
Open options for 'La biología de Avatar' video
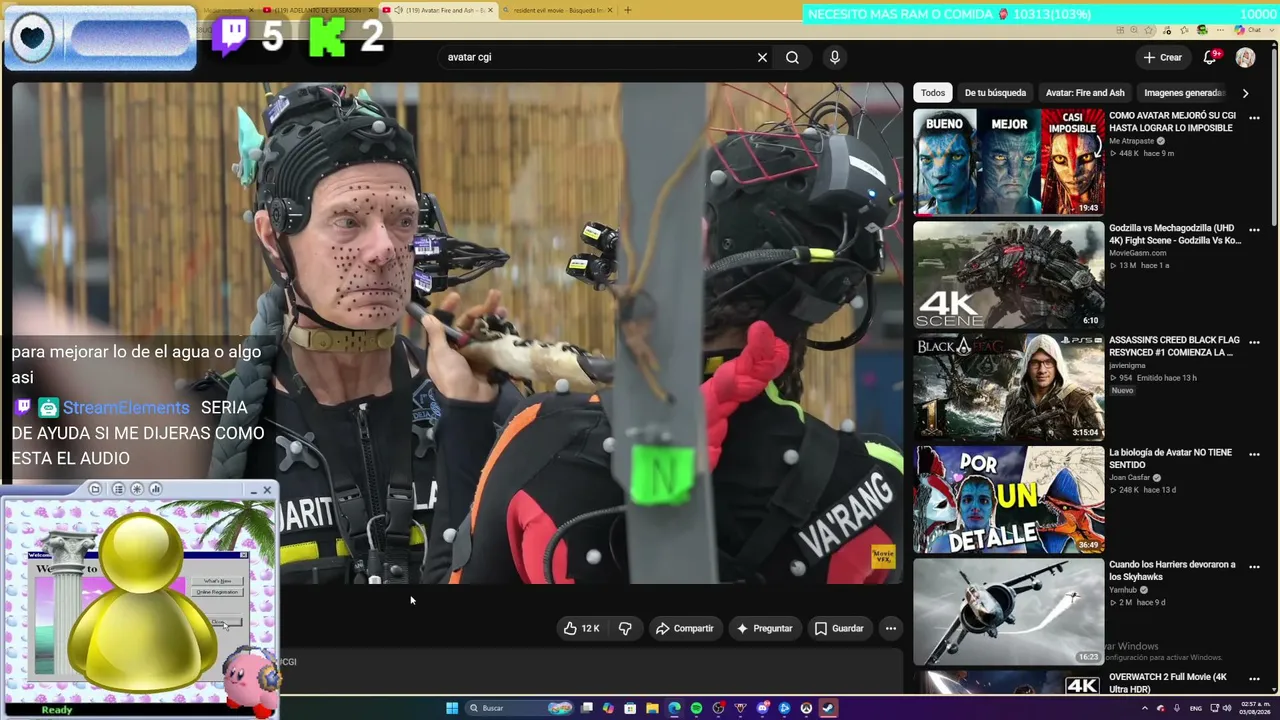[x=1254, y=454]
